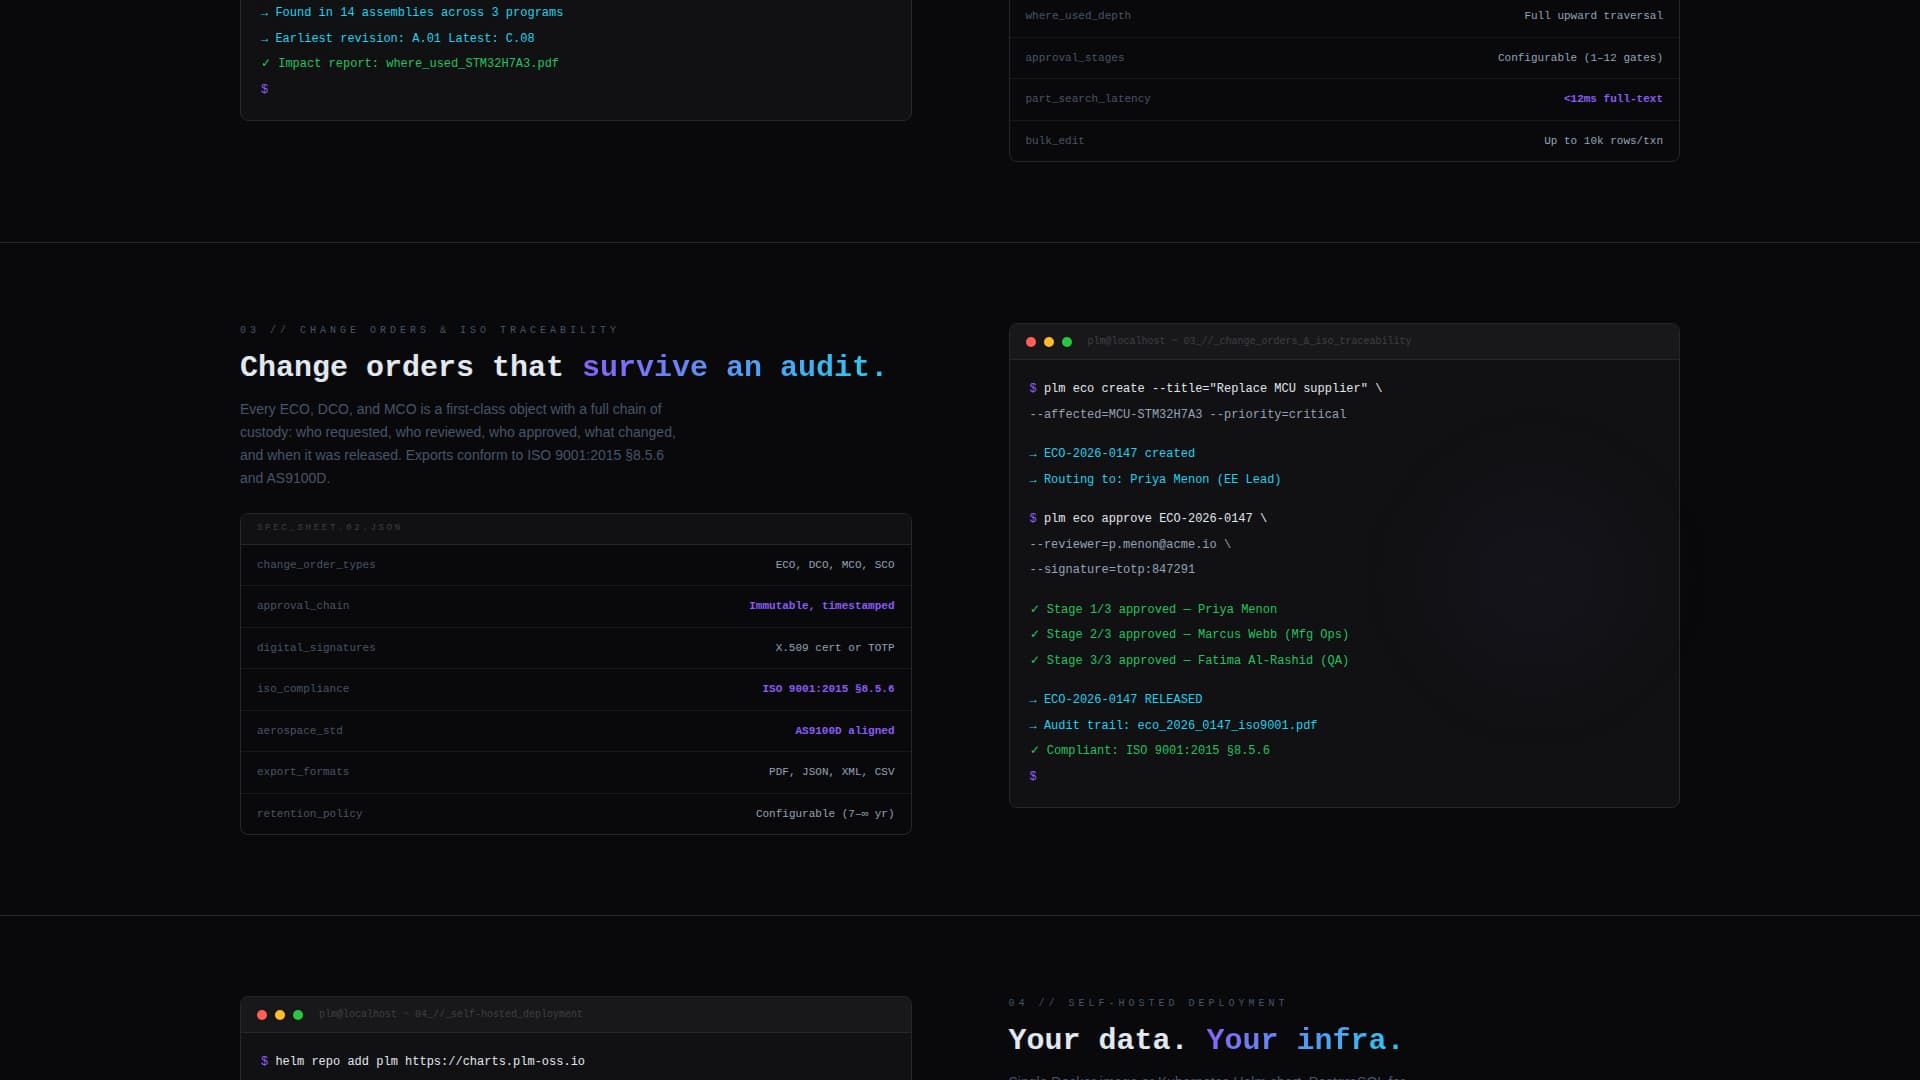The image size is (1920, 1080).
Task: Click the bulk_edit key
Action: [x=1054, y=141]
